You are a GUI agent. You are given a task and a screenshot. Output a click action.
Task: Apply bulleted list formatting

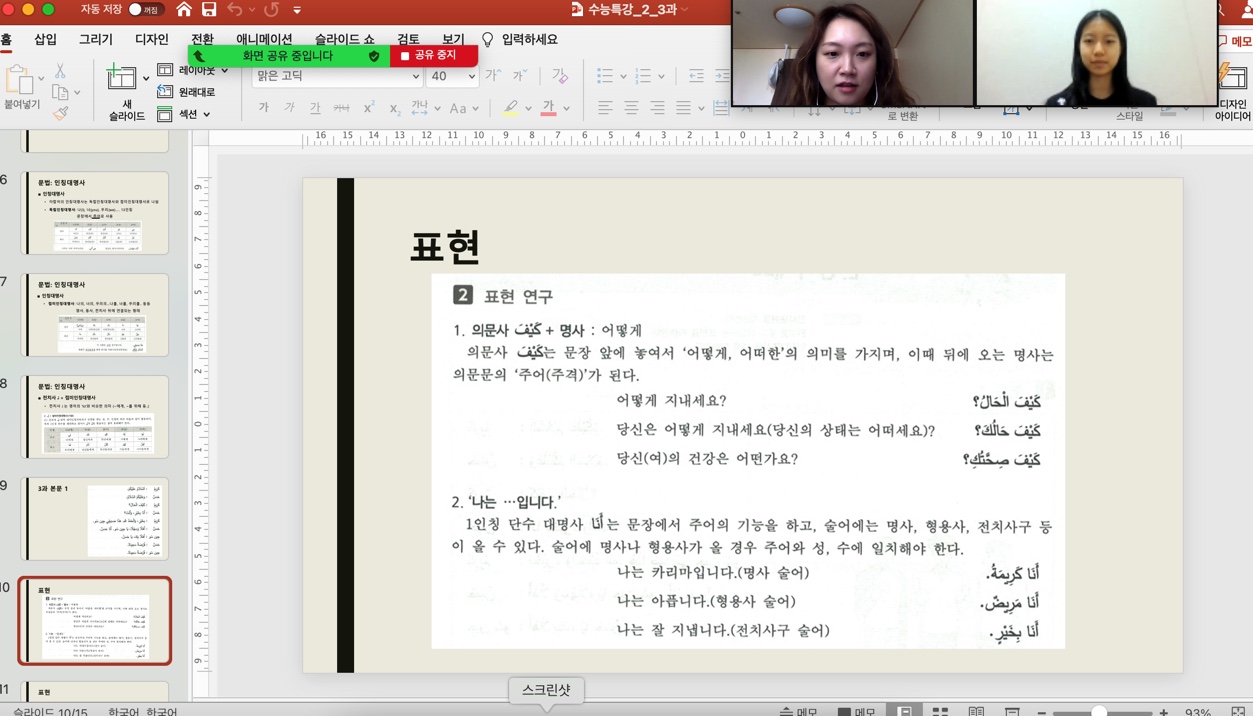pos(605,76)
